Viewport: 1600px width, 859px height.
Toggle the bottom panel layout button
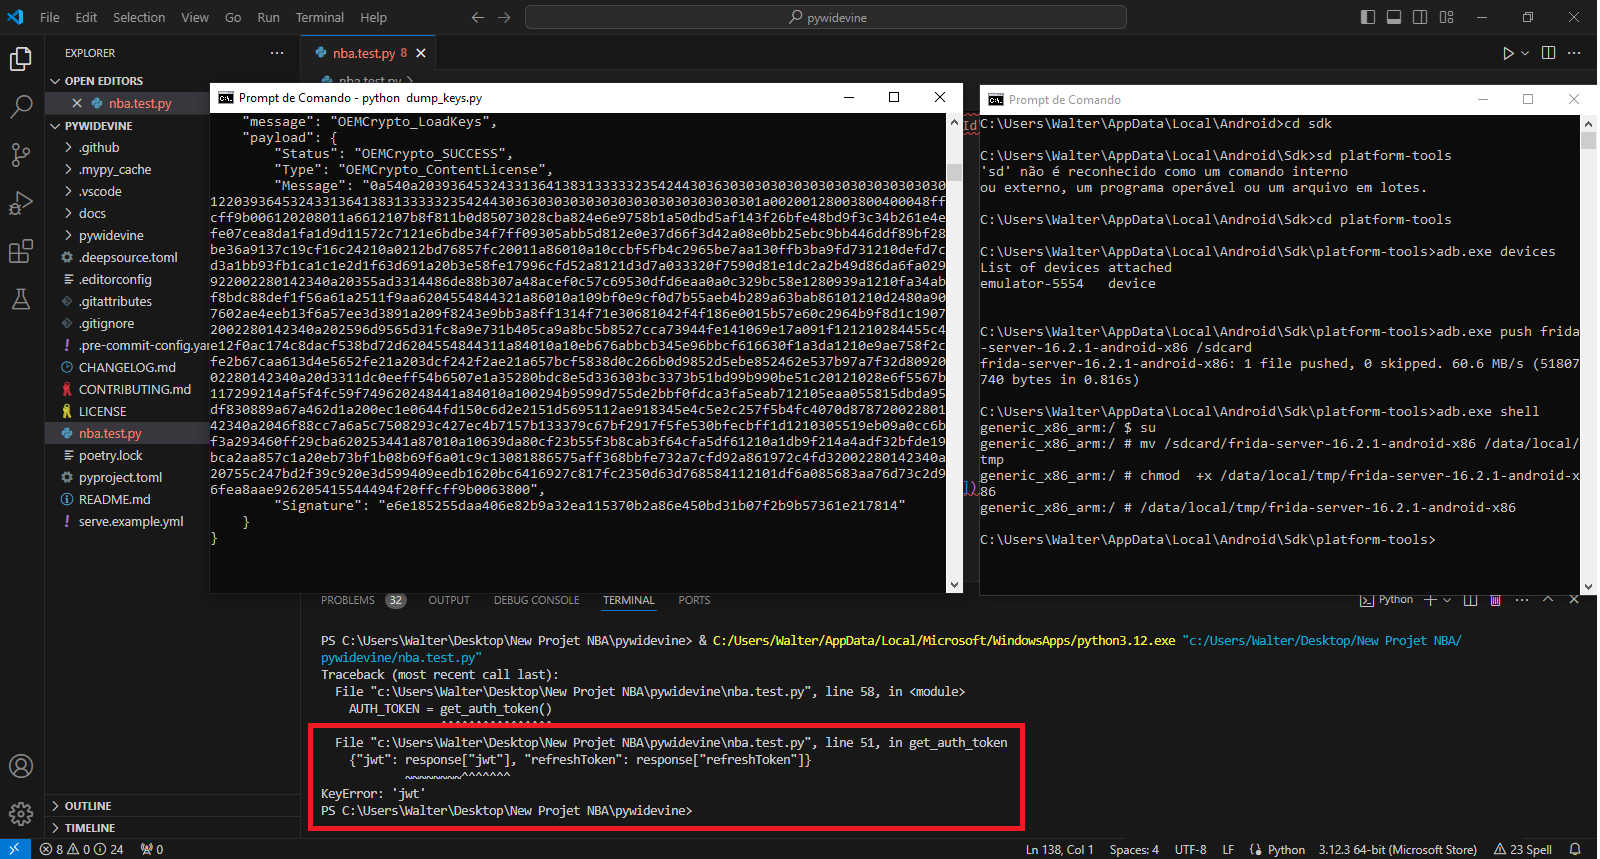click(1394, 17)
